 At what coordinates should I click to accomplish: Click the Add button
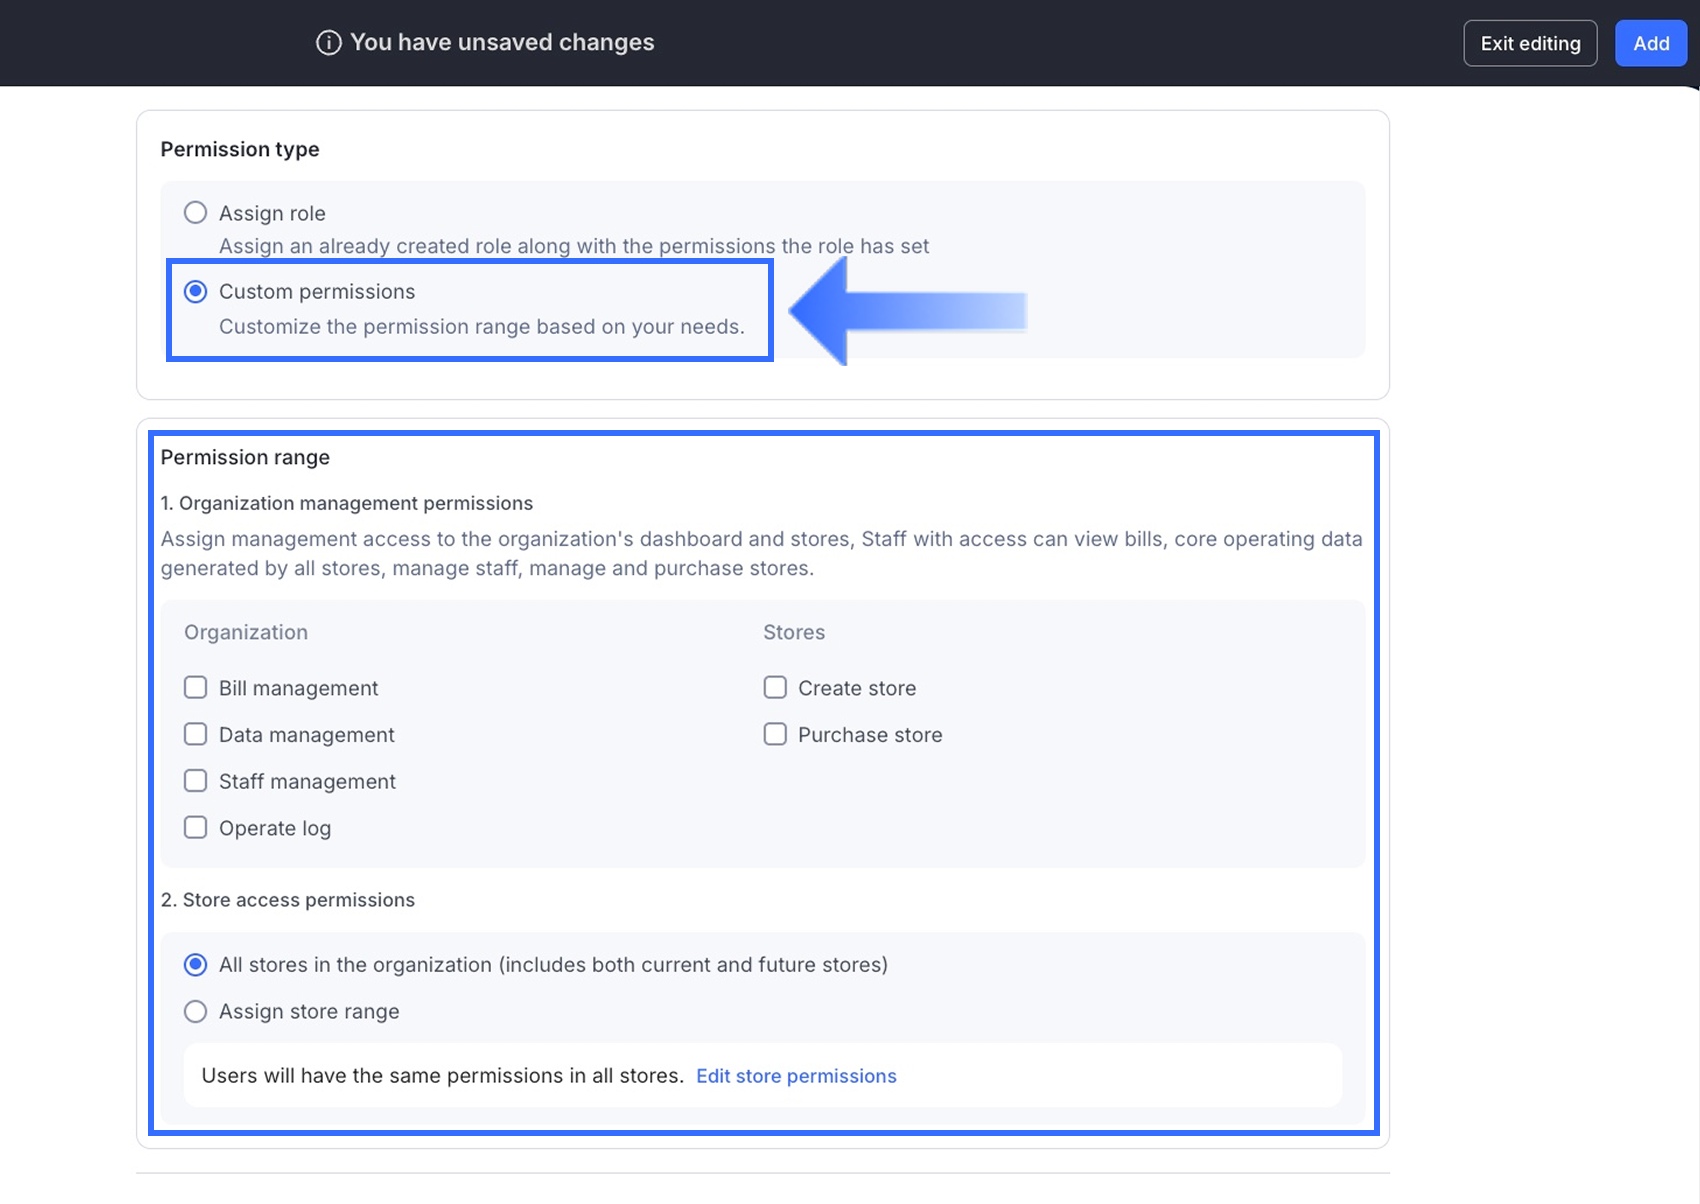pyautogui.click(x=1651, y=43)
